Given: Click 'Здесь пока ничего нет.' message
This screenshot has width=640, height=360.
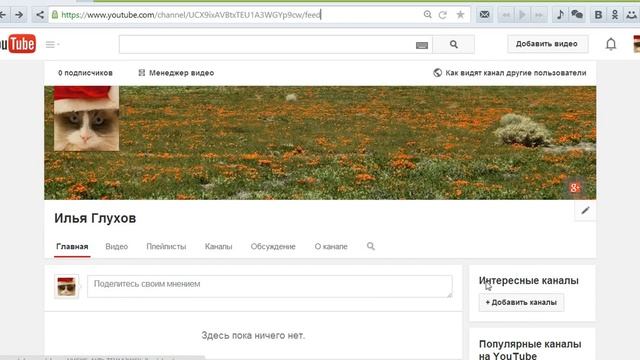Looking at the screenshot, I should 253,336.
